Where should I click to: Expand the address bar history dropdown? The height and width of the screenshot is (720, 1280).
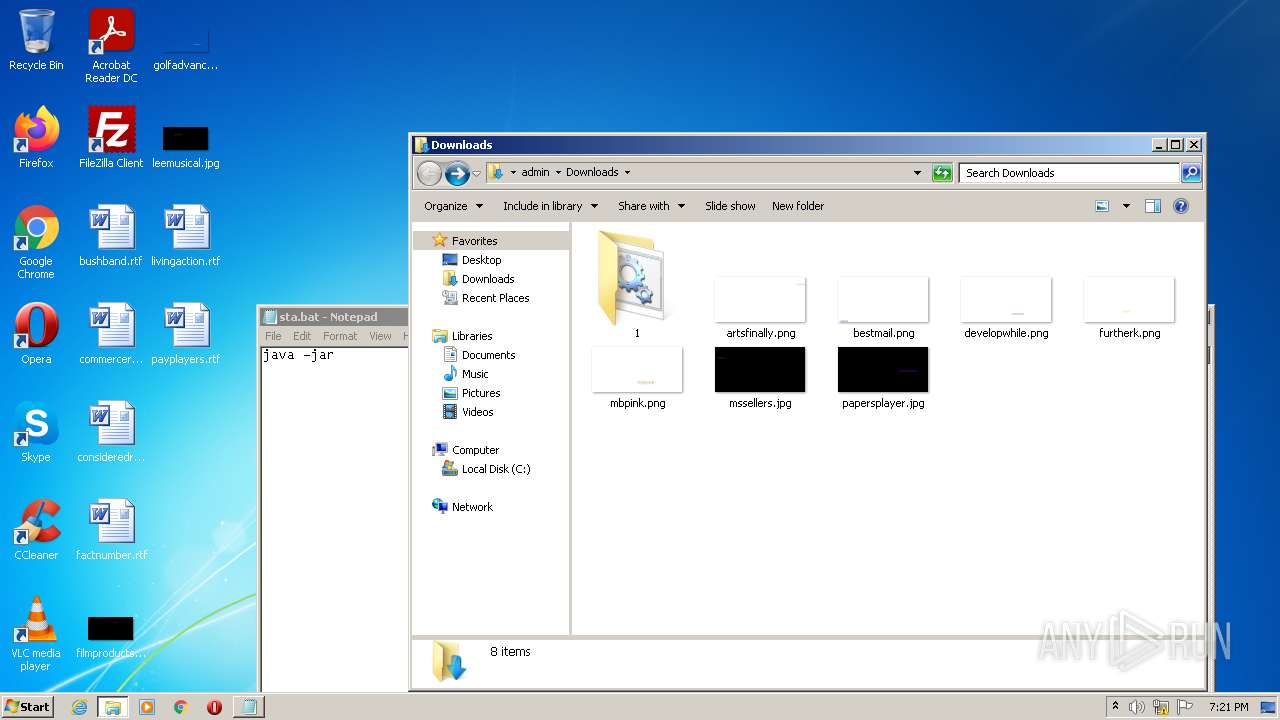(917, 173)
